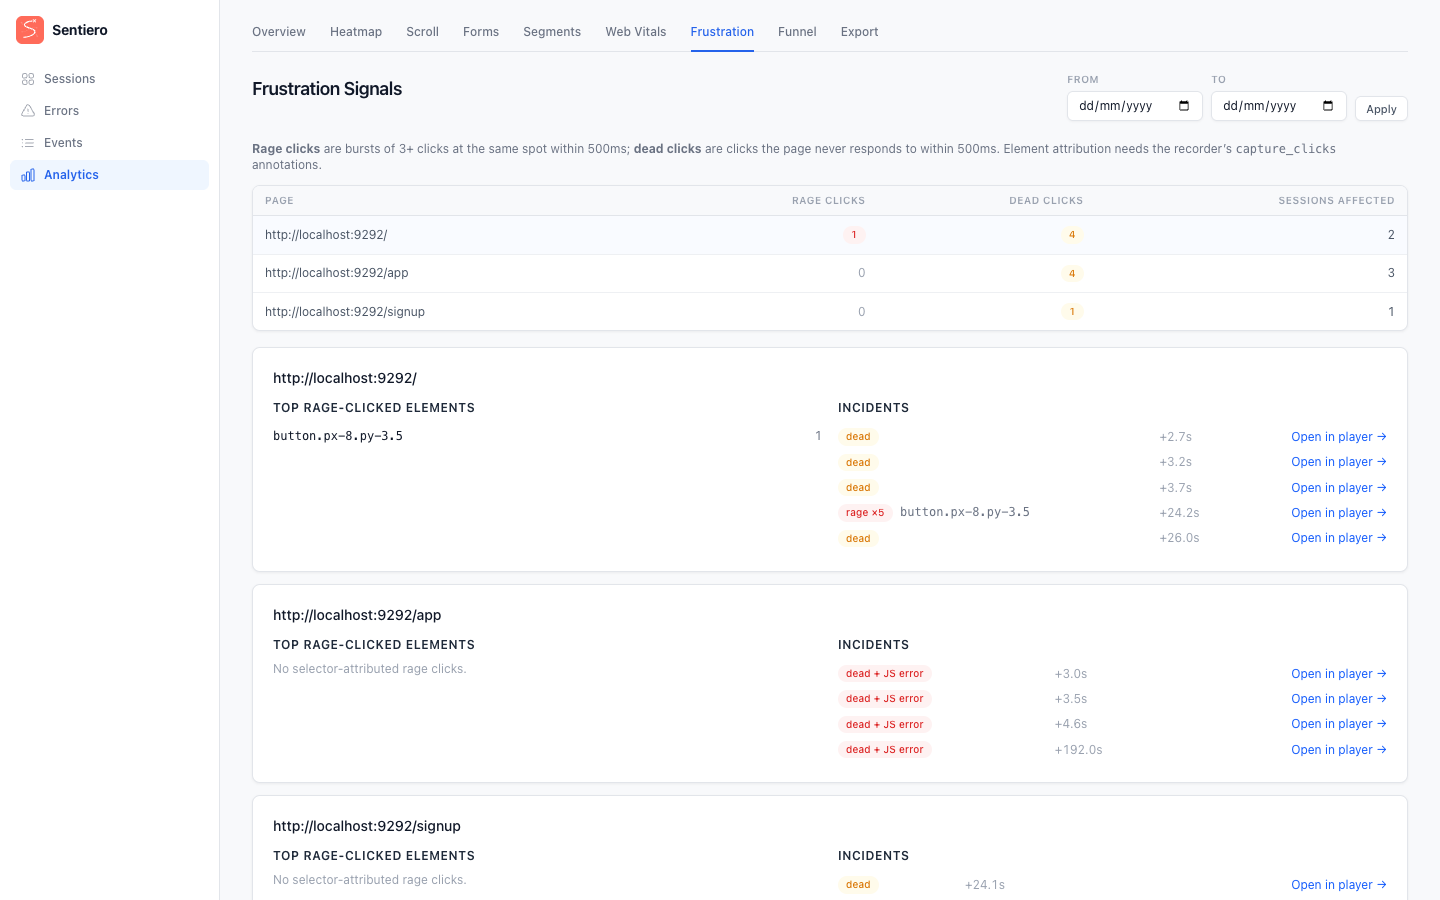Open Events in the sidebar
This screenshot has height=900, width=1440.
(110, 143)
